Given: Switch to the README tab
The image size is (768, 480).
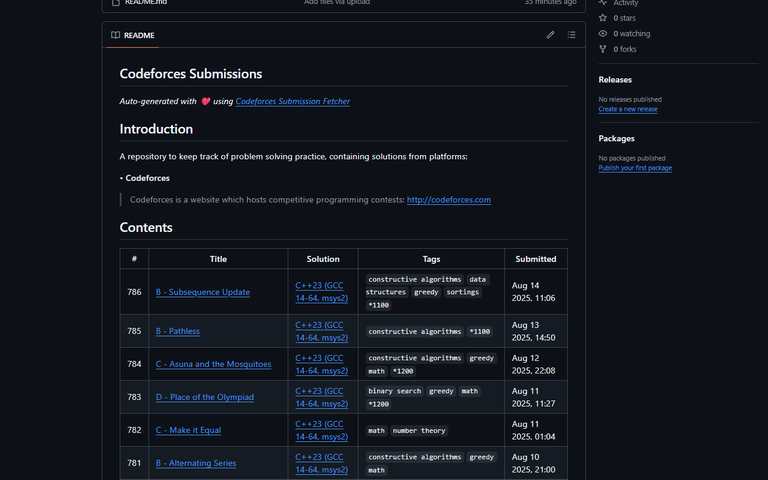Looking at the screenshot, I should click(x=133, y=35).
